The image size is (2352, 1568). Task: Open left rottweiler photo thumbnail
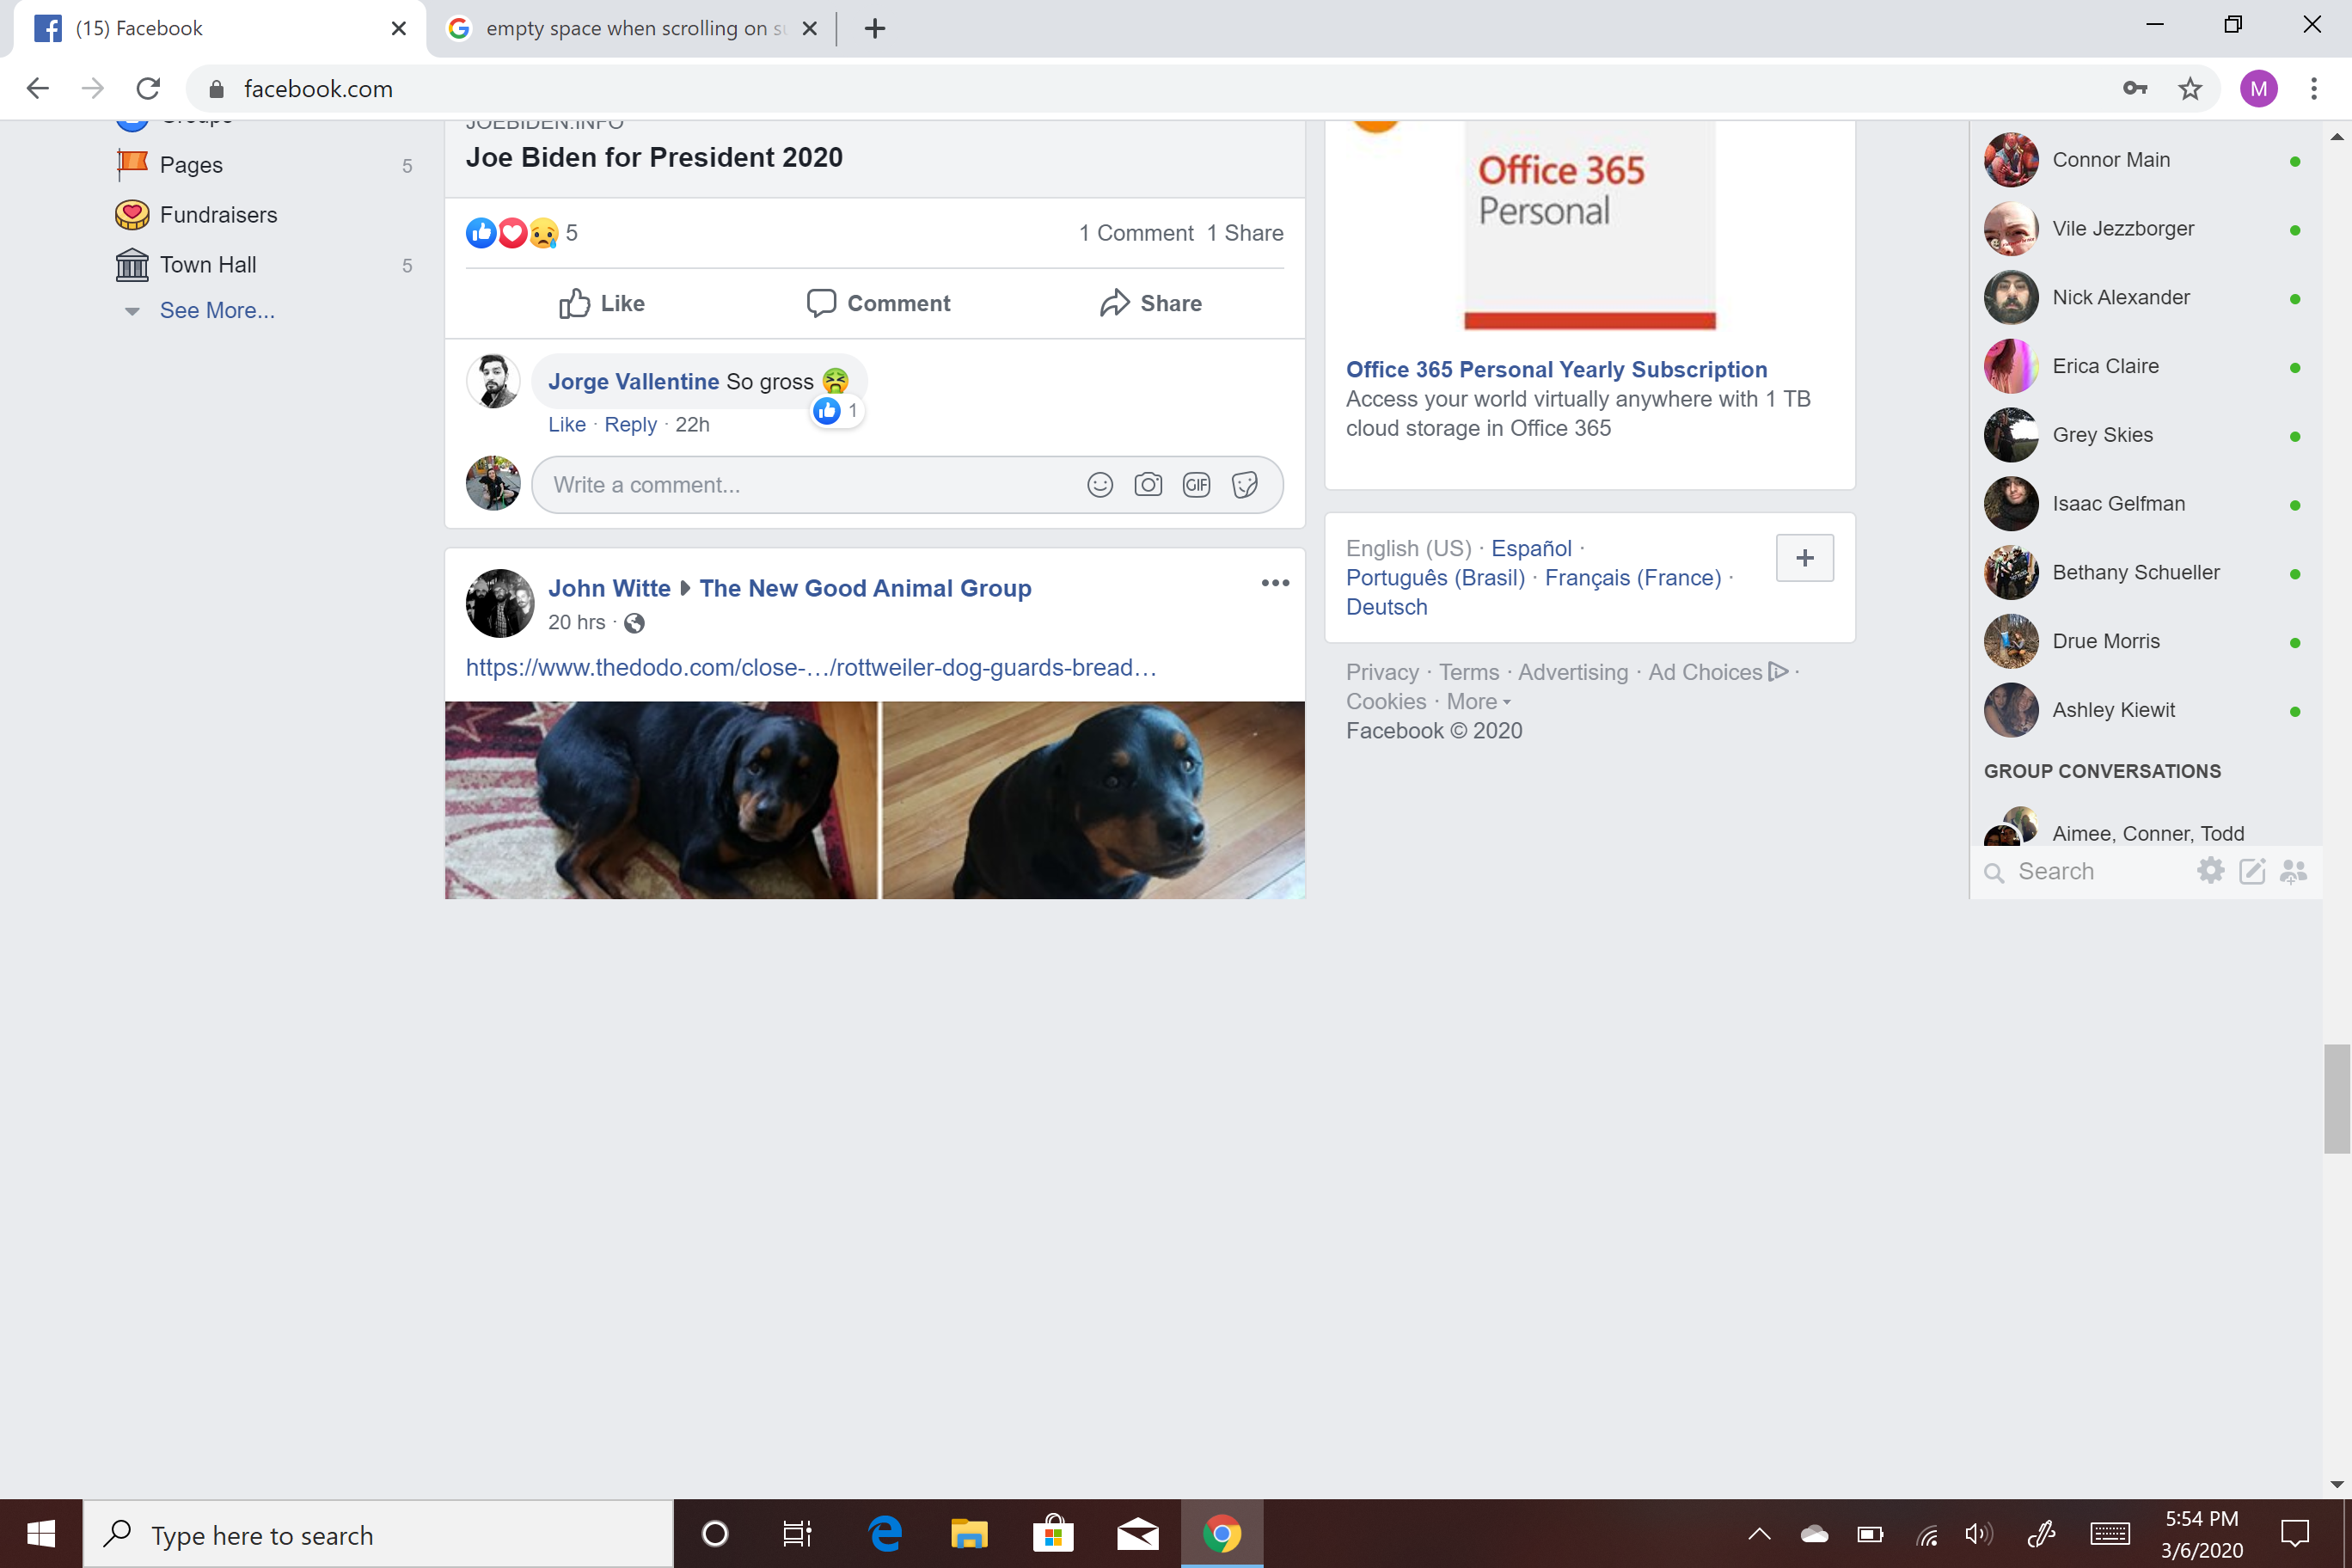(x=661, y=800)
